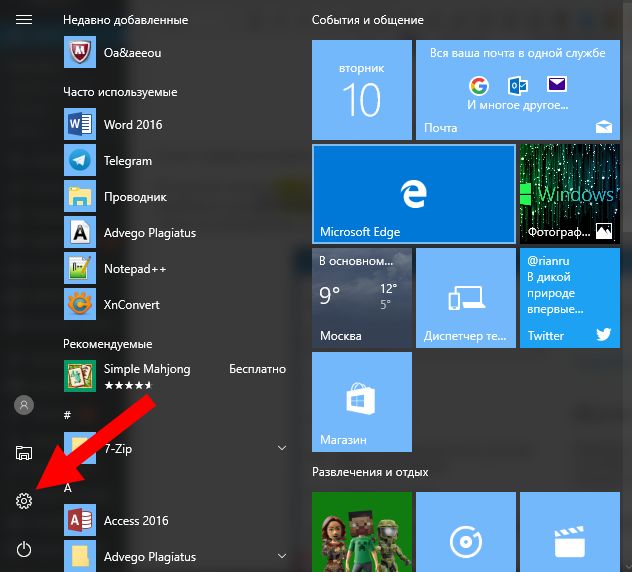Viewport: 632px width, 572px height.
Task: Launch Word 2016 from list
Action: tap(132, 125)
